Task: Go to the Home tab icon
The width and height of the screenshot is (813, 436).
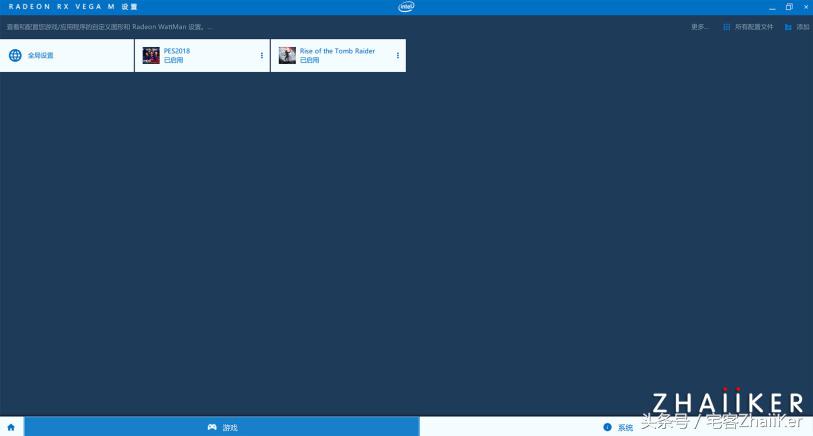Action: coord(11,427)
